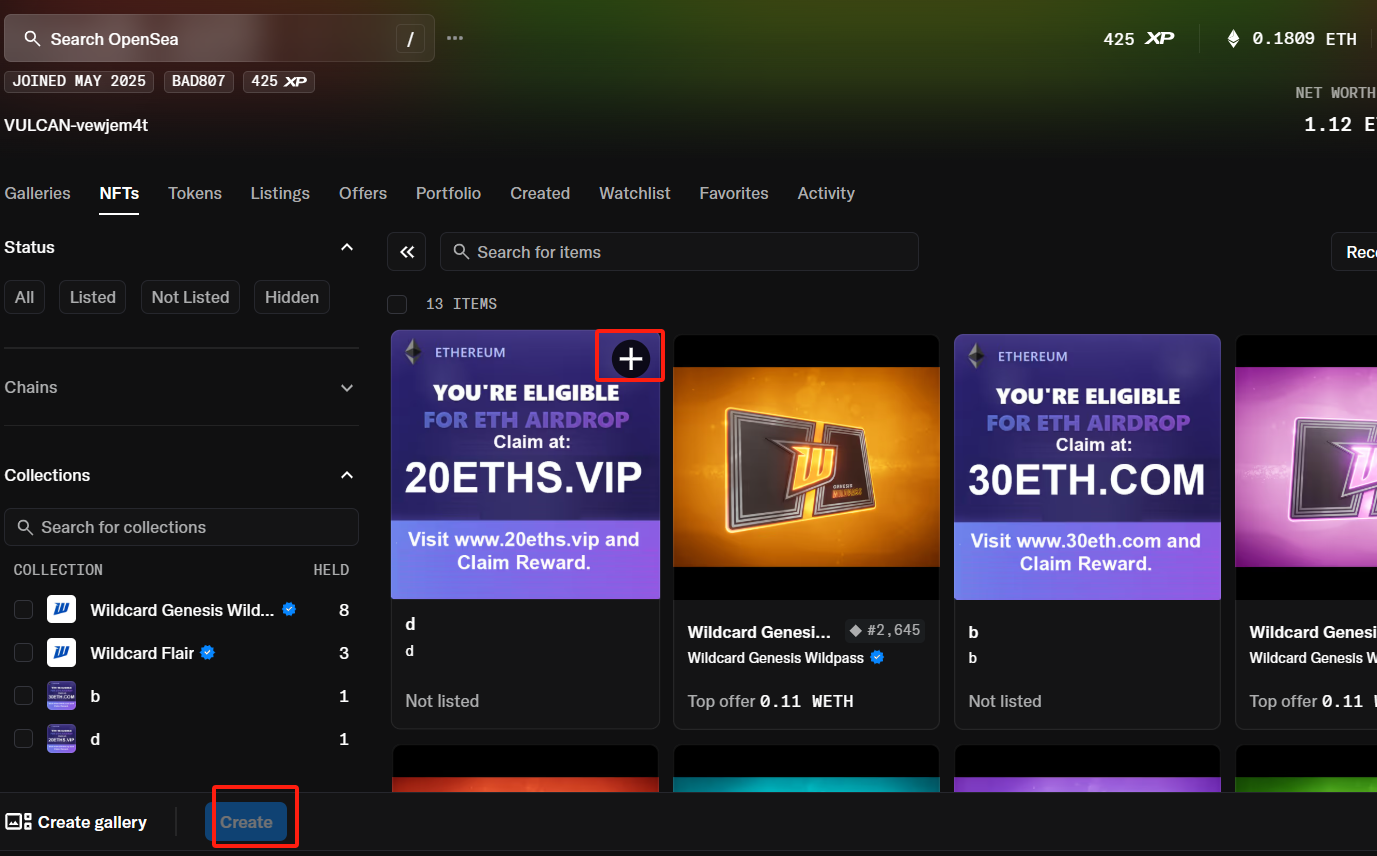Focus the Search for collections field
This screenshot has width=1377, height=856.
coord(181,527)
